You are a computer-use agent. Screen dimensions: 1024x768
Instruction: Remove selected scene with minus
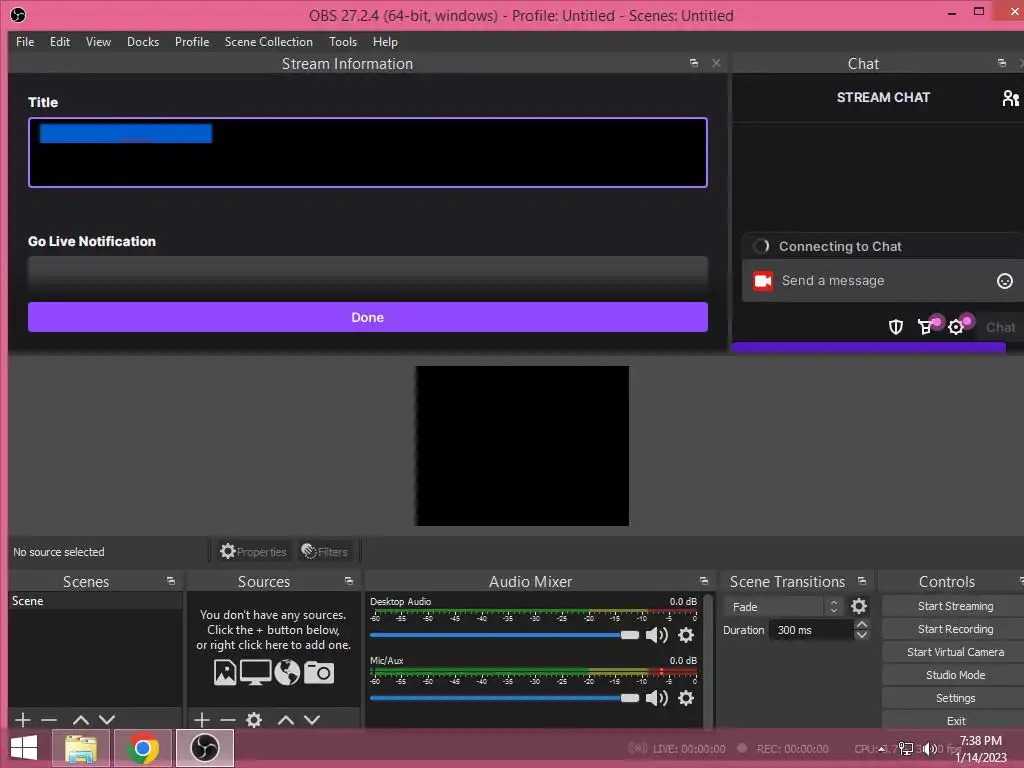49,720
